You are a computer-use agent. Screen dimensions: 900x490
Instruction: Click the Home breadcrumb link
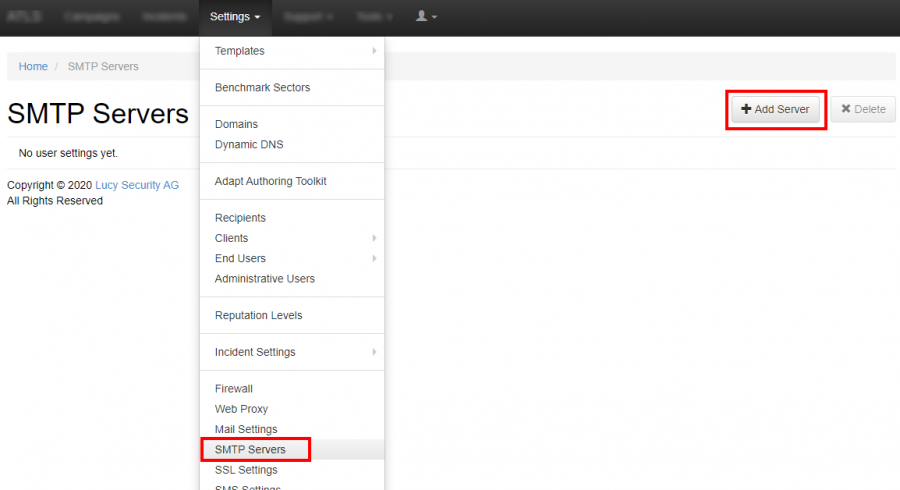(33, 67)
